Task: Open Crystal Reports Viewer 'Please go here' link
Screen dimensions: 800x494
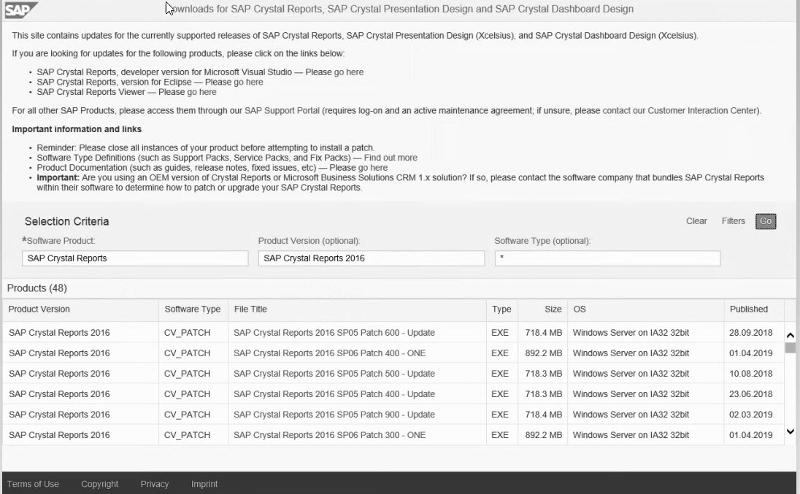Action: click(187, 92)
